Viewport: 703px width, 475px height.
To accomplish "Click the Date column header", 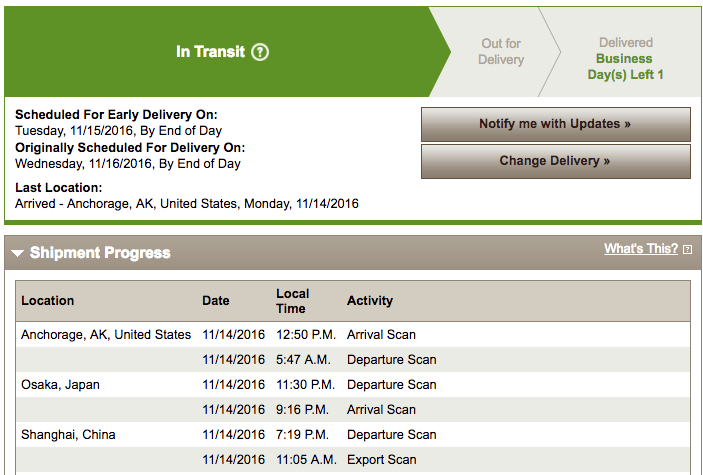I will point(215,300).
